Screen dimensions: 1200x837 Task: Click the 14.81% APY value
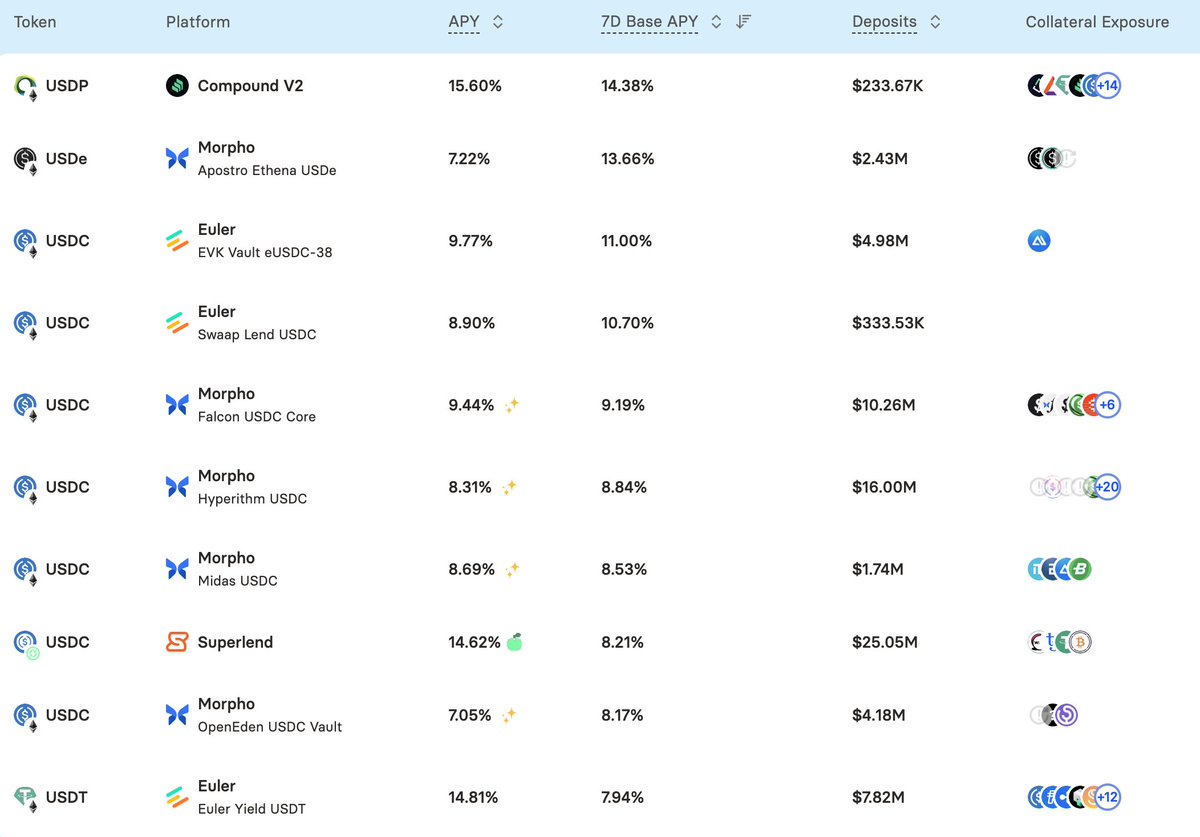(473, 797)
